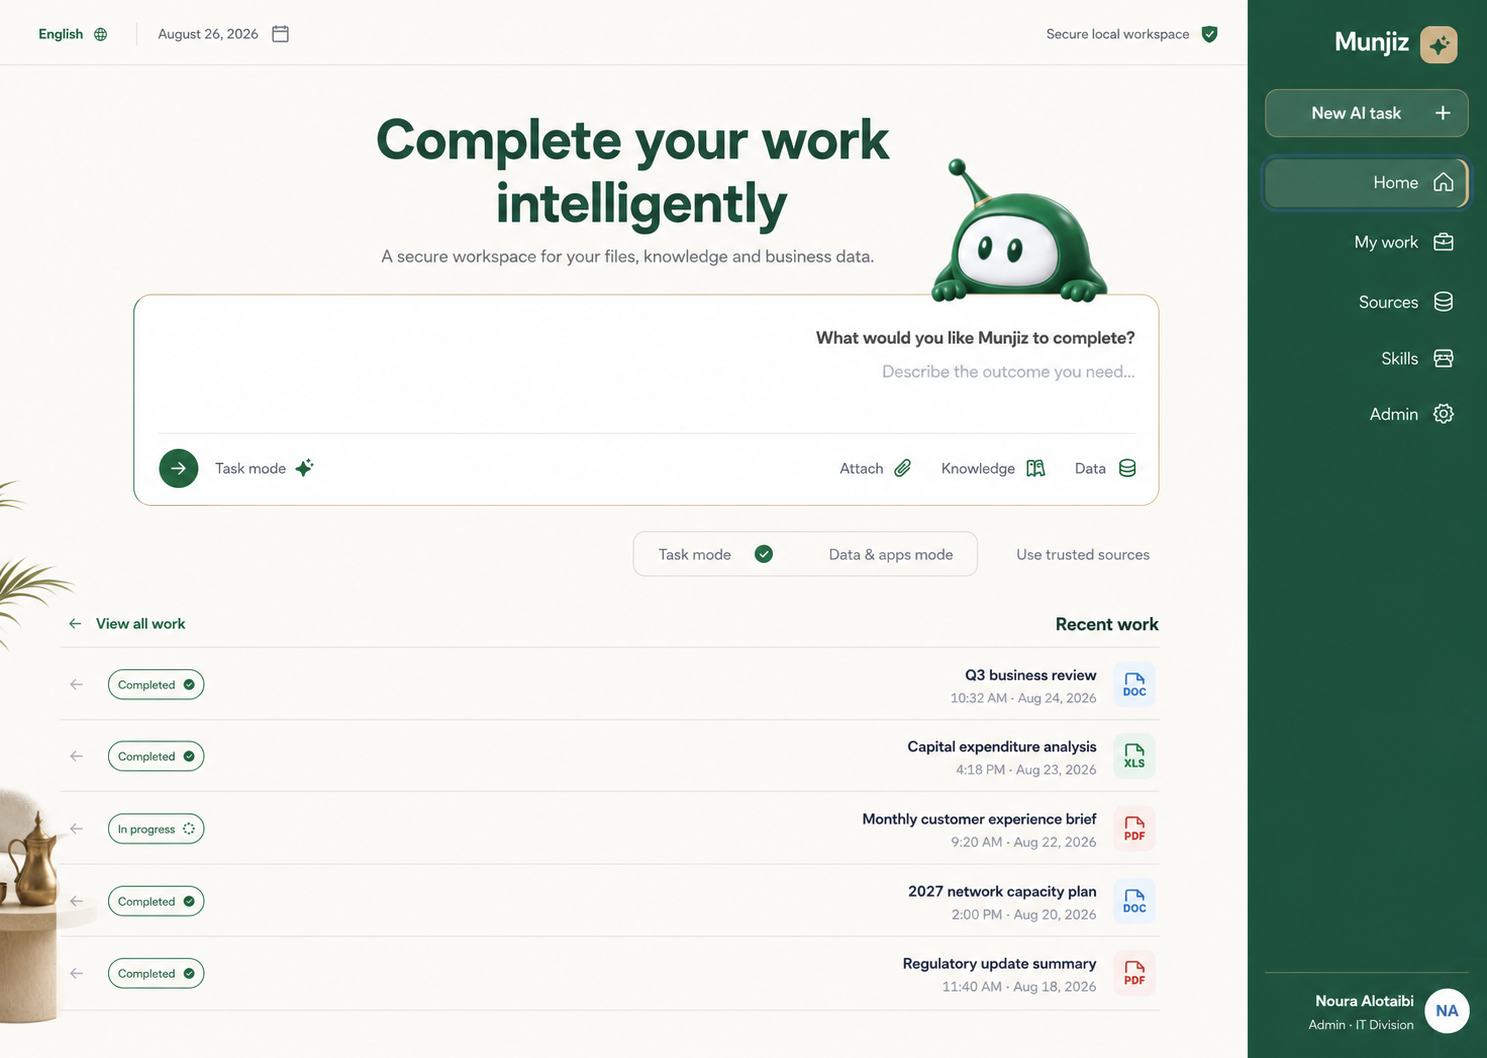Click the arrow on the Regulatory update summary row
1487x1058 pixels.
tap(76, 973)
